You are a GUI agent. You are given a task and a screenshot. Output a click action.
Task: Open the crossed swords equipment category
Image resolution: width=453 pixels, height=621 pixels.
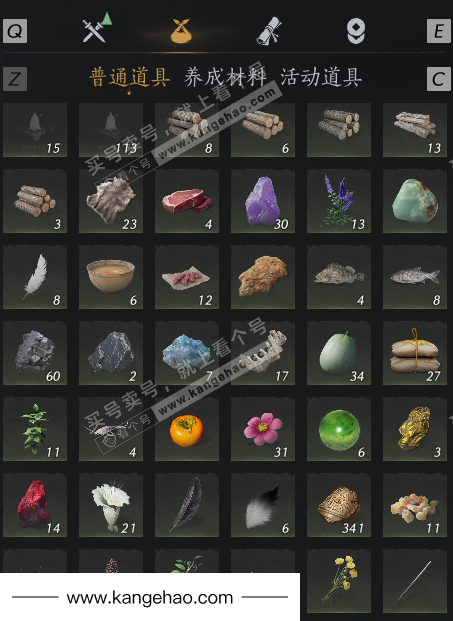(x=96, y=29)
